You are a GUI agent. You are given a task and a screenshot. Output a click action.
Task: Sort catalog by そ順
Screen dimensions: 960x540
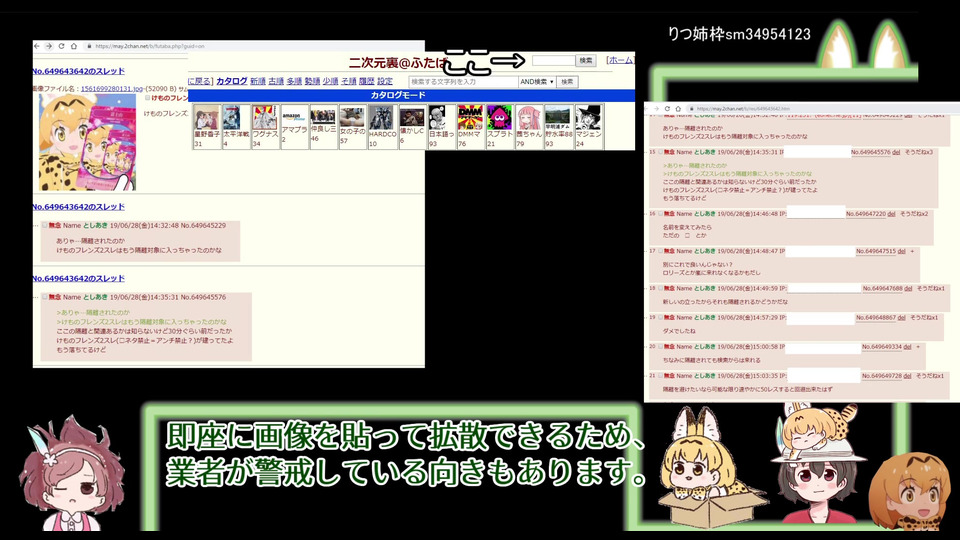349,81
